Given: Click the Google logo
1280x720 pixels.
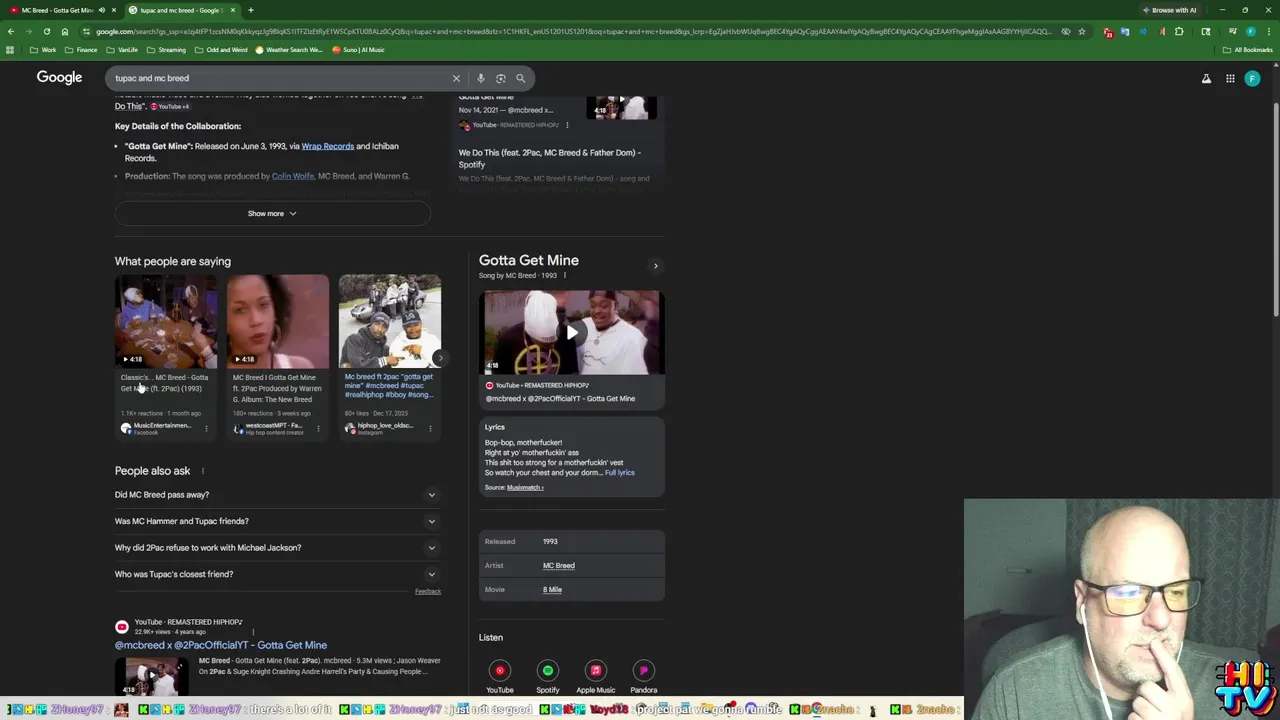Looking at the screenshot, I should [x=59, y=77].
